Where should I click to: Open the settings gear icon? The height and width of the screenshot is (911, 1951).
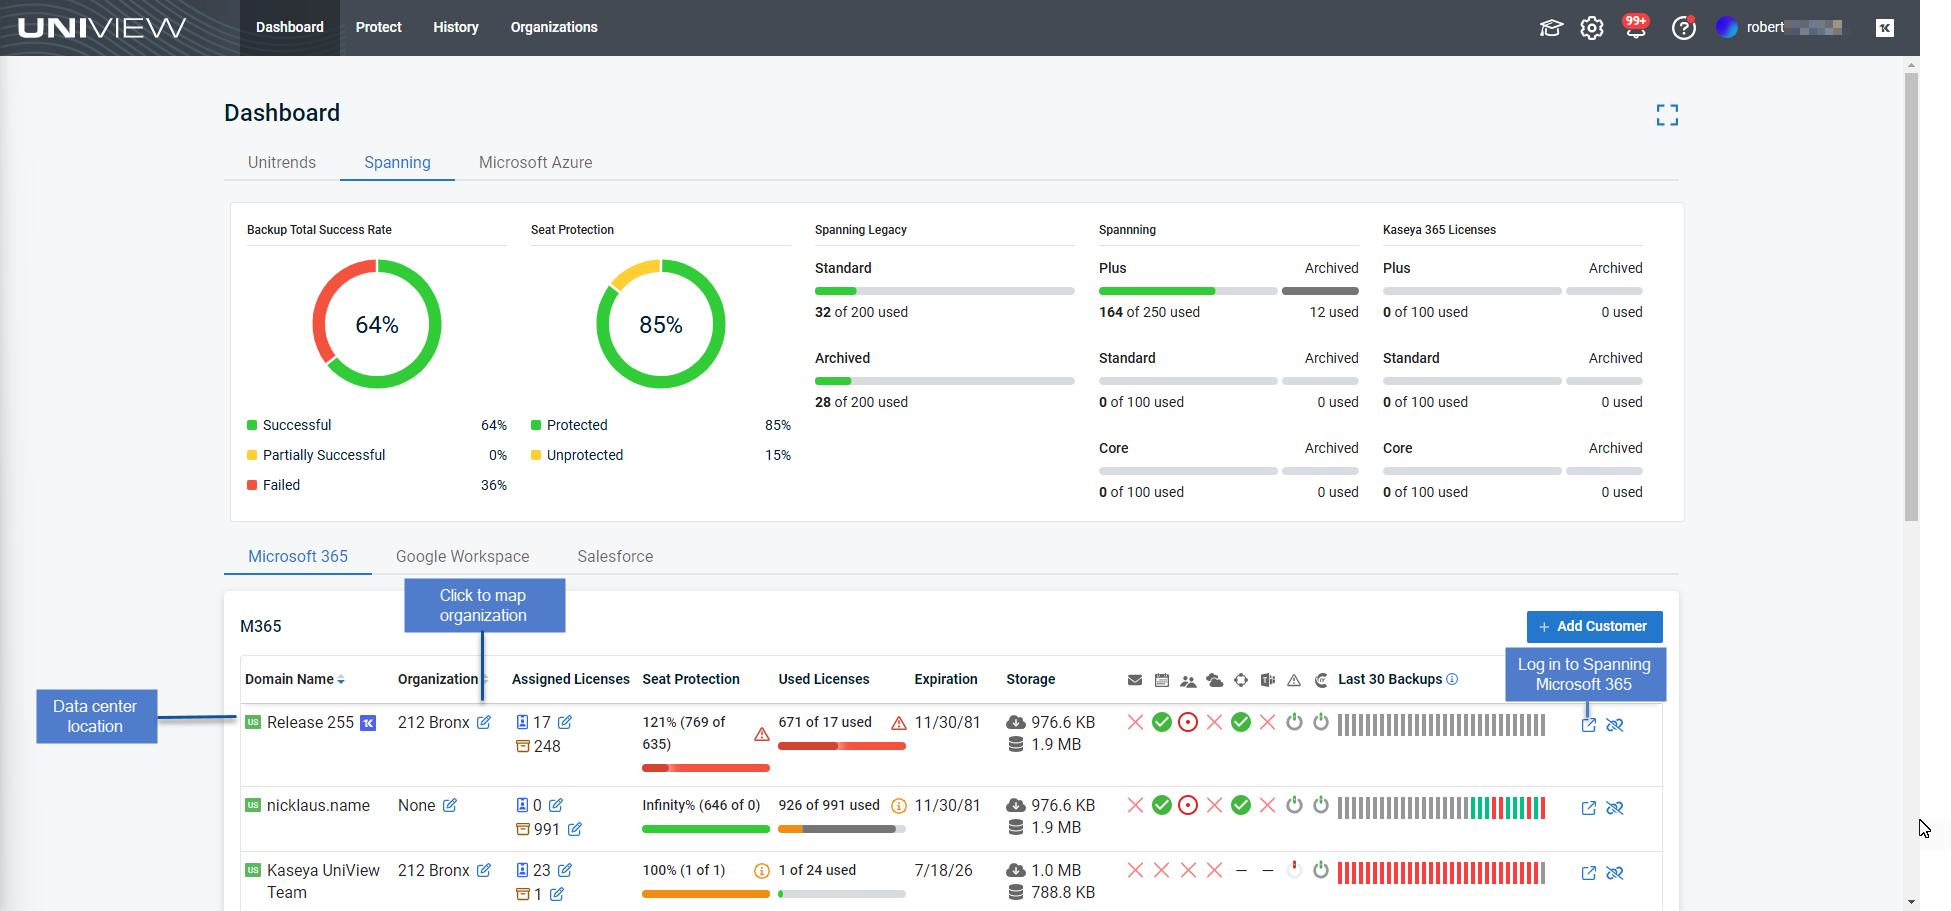(1592, 28)
